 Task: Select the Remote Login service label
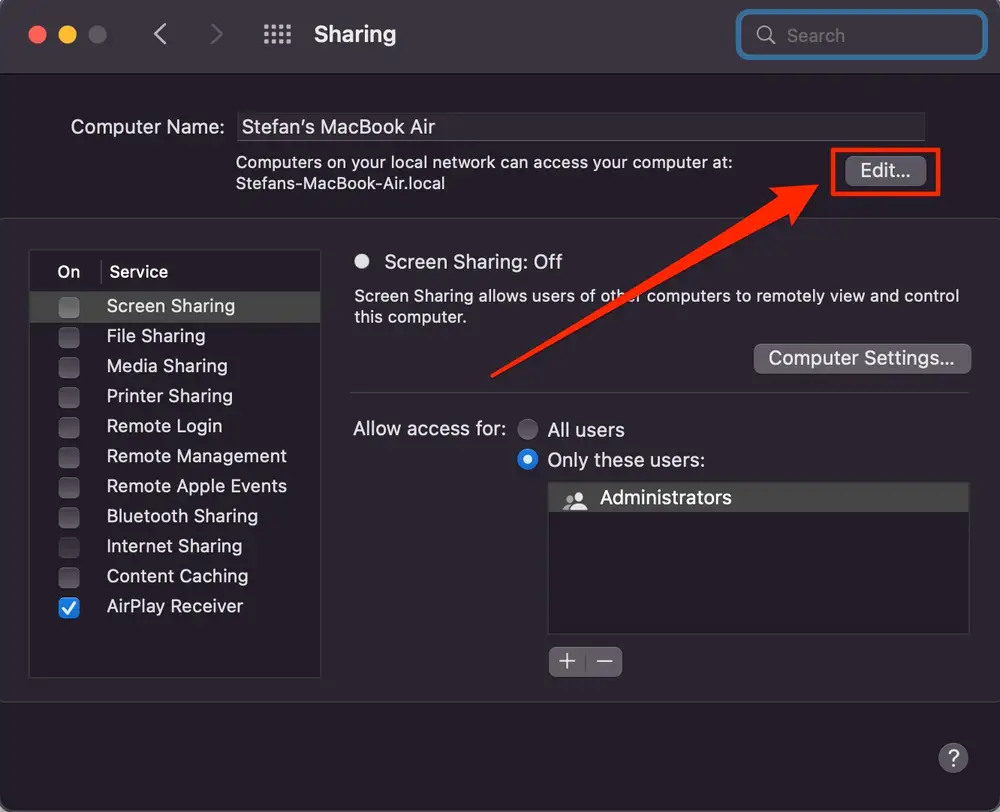click(x=165, y=426)
